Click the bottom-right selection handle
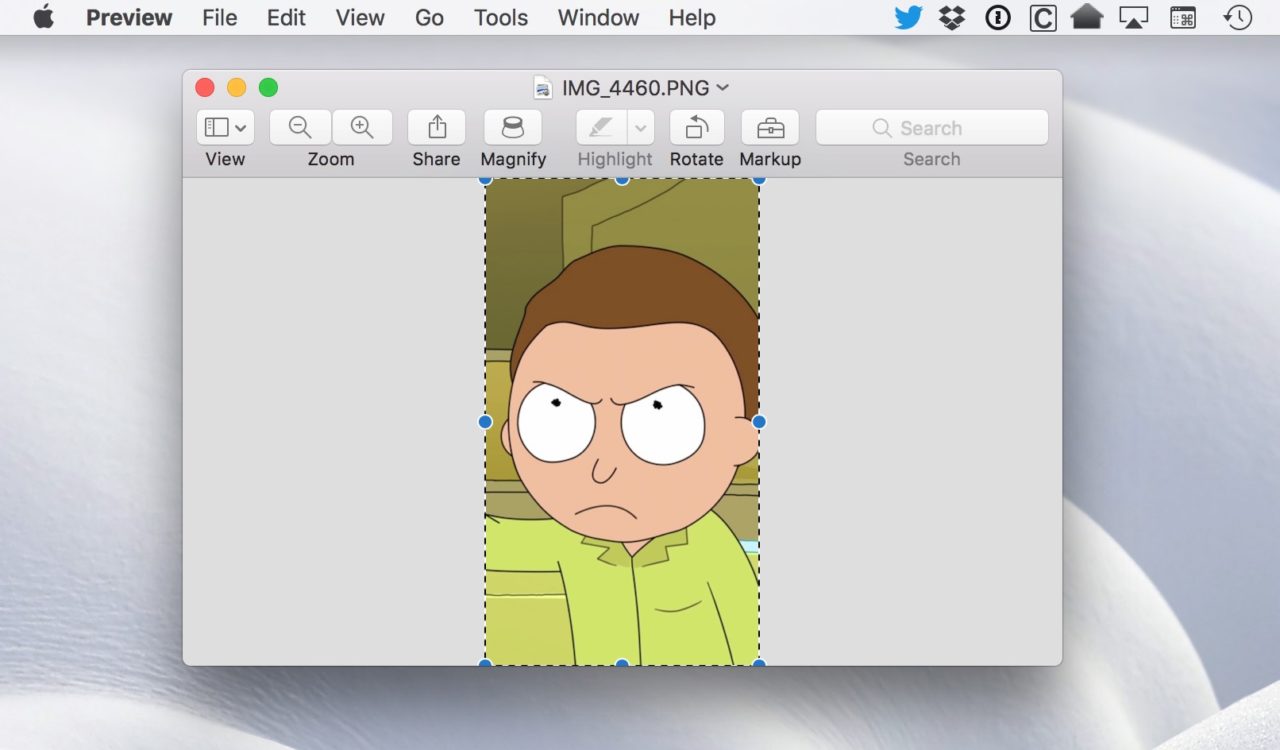The height and width of the screenshot is (750, 1280). [x=759, y=663]
